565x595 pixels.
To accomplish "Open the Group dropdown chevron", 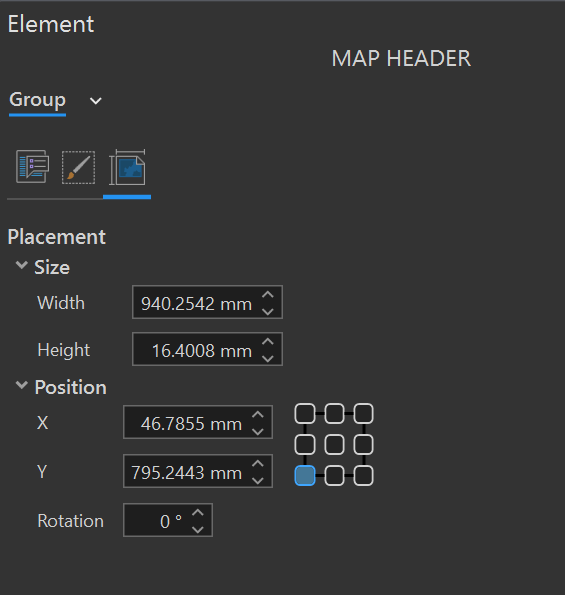I will [96, 101].
